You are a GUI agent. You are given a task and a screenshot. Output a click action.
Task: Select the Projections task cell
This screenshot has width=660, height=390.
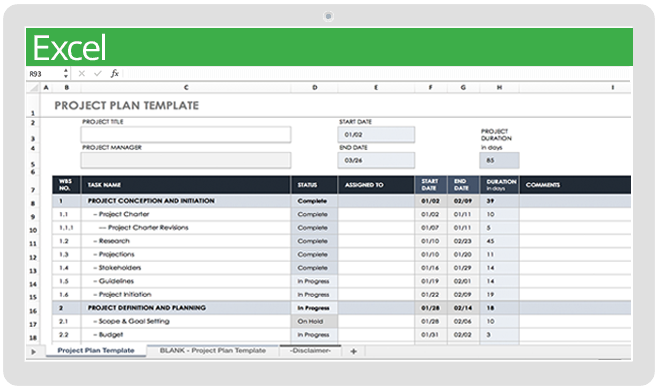pos(186,255)
